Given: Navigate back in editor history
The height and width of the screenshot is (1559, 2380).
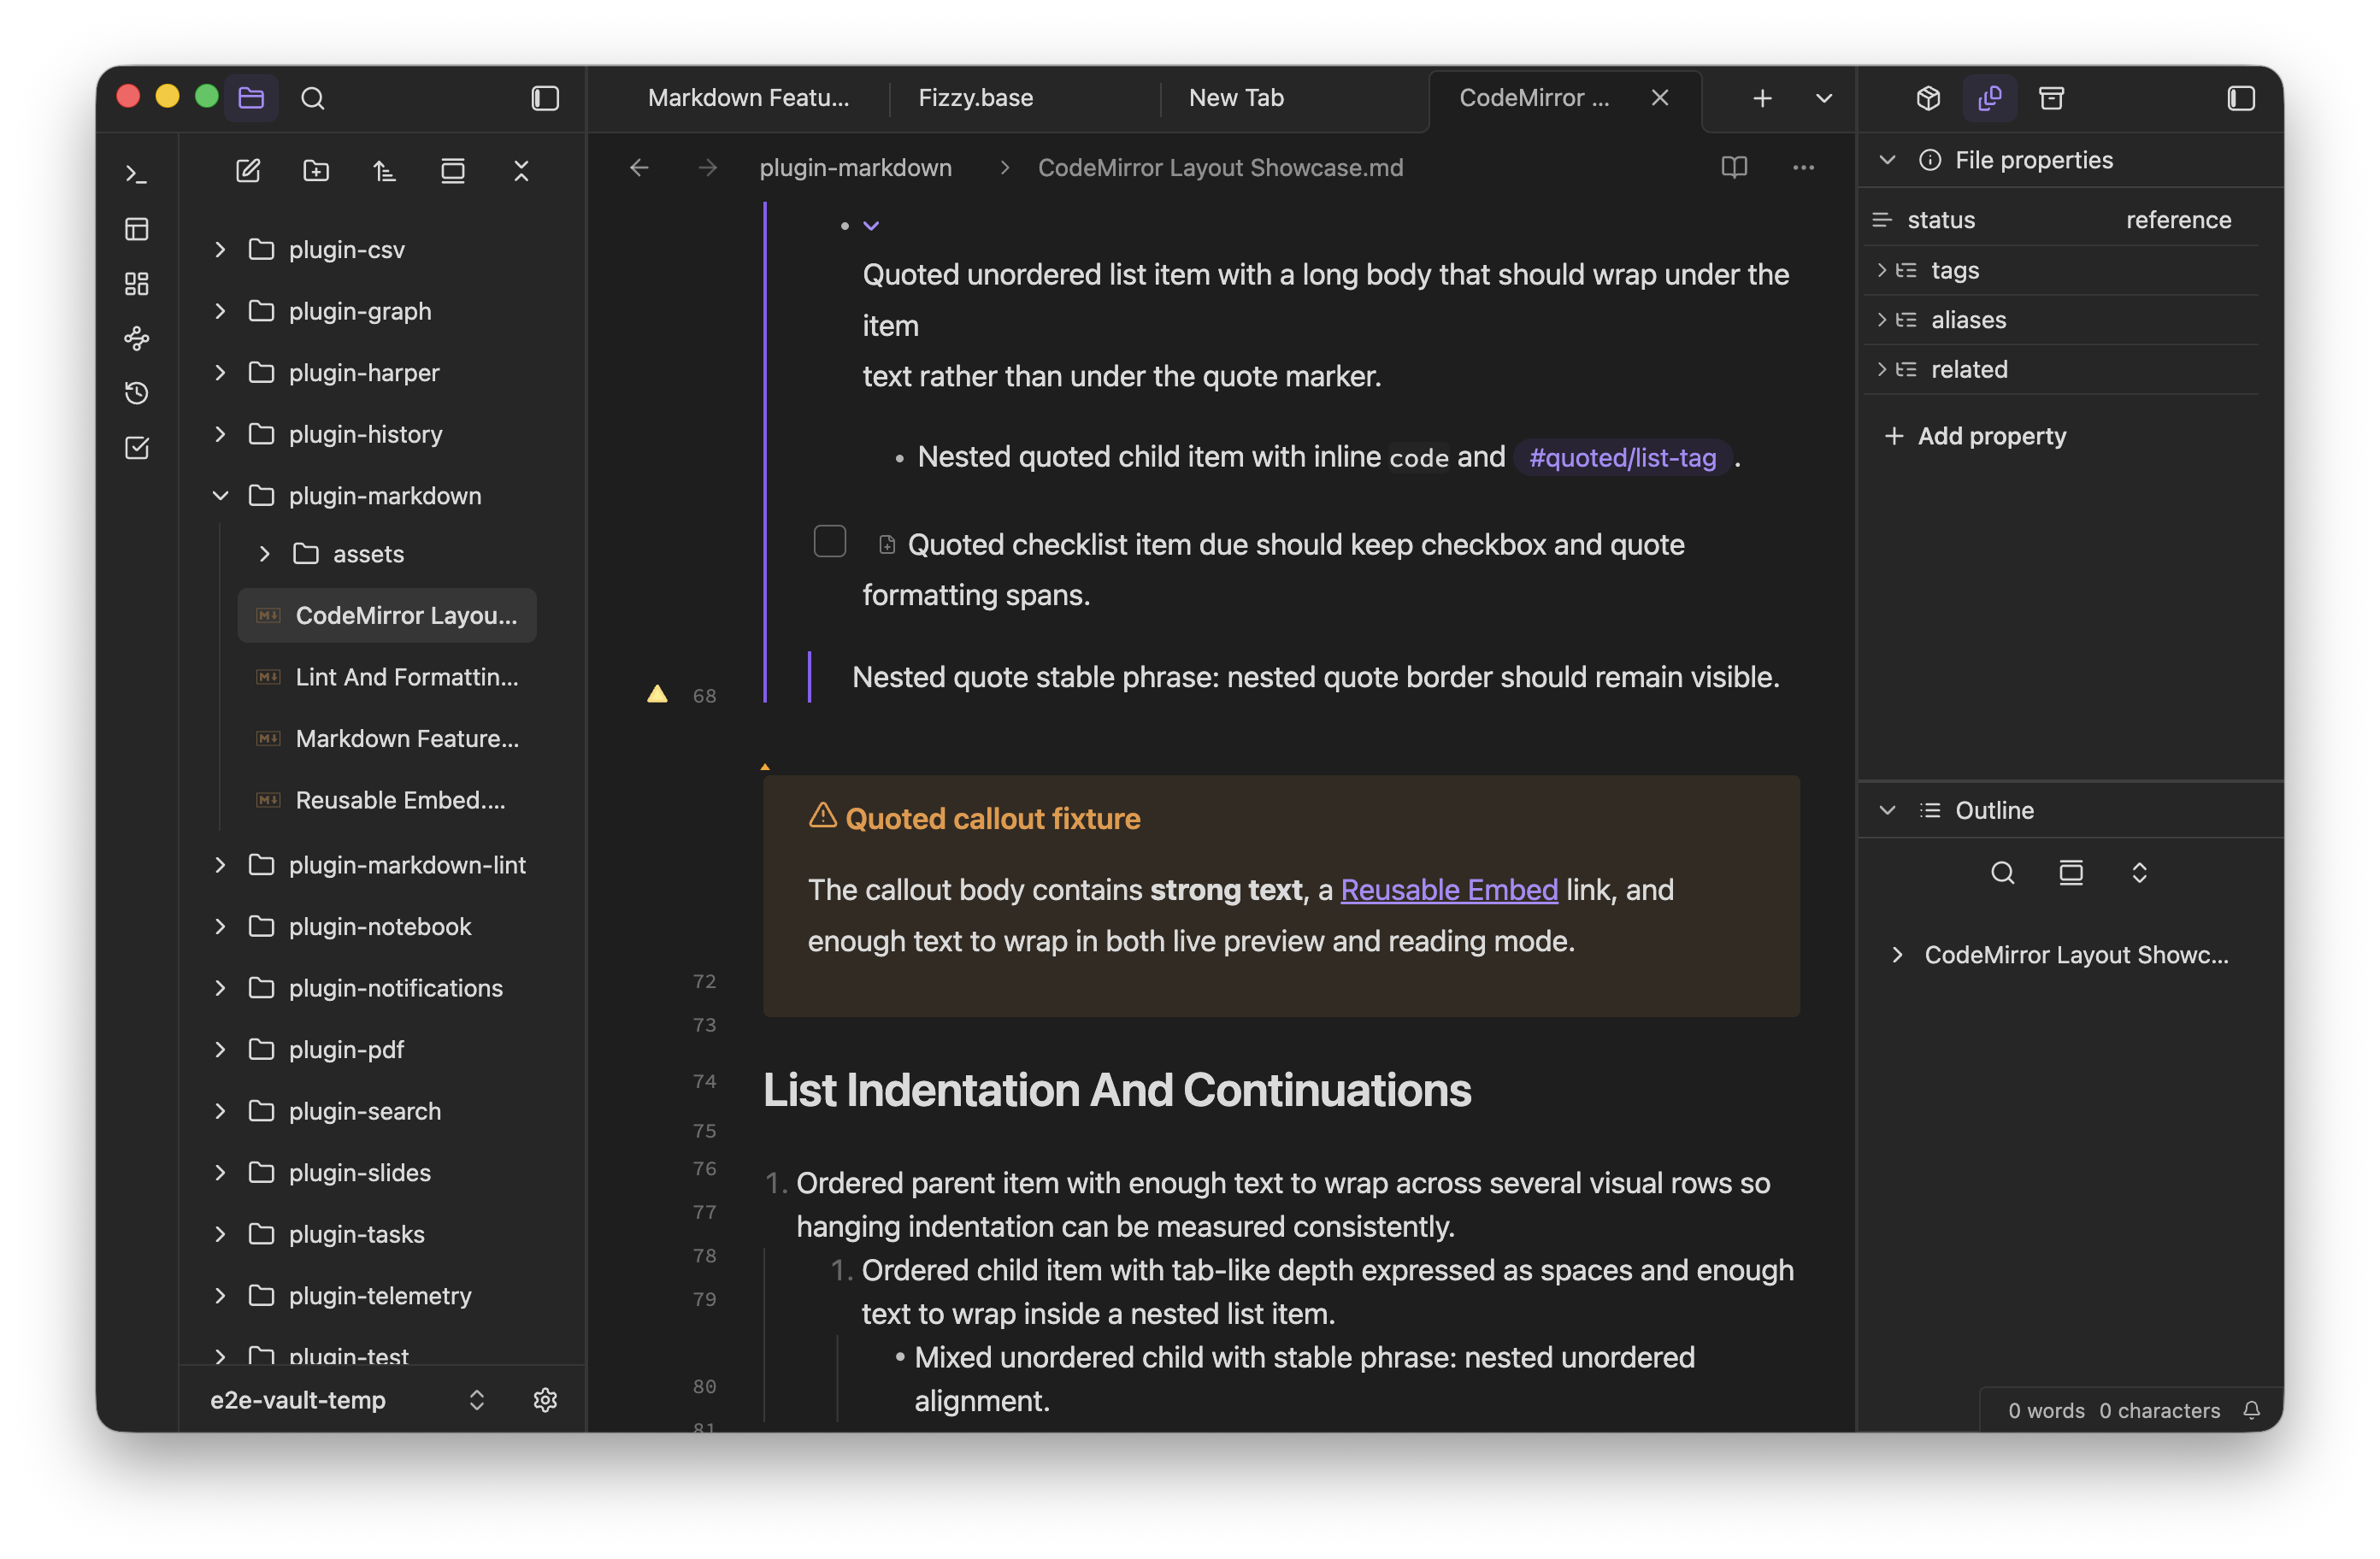Looking at the screenshot, I should click(639, 167).
